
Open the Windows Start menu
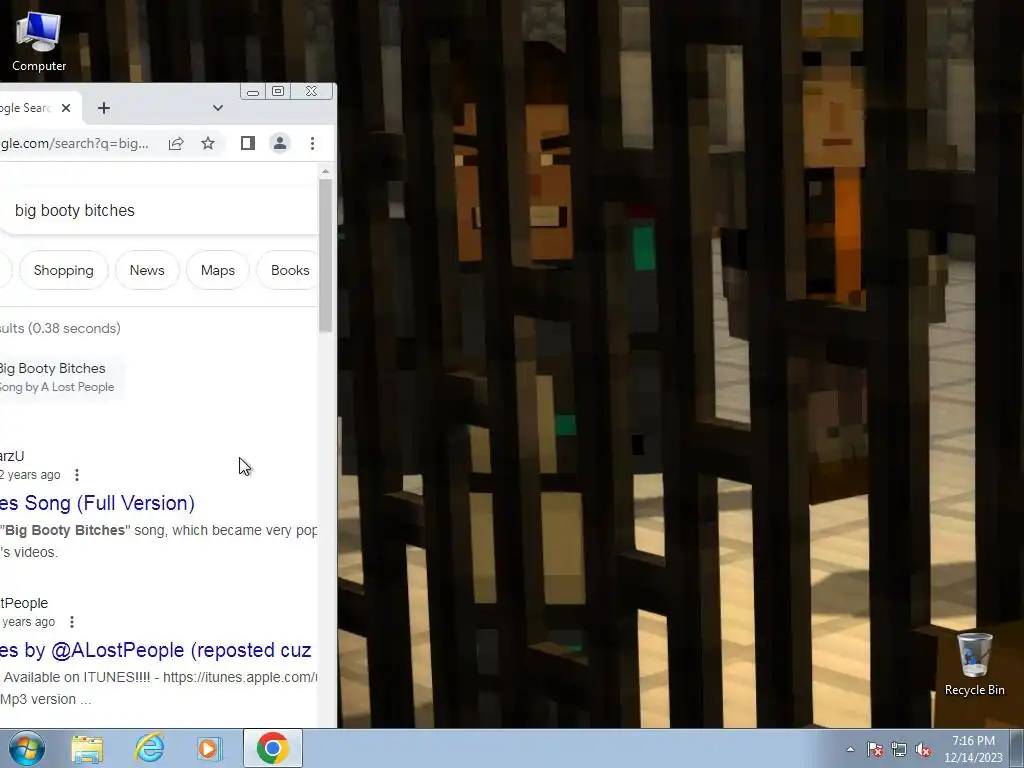click(x=27, y=748)
